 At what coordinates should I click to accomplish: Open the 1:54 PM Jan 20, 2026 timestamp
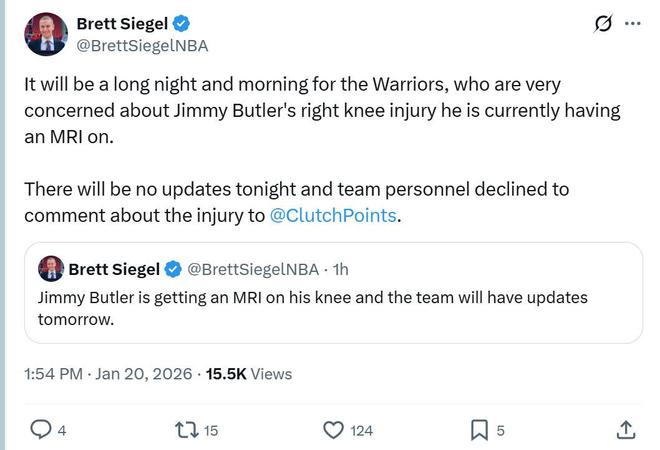tap(108, 374)
